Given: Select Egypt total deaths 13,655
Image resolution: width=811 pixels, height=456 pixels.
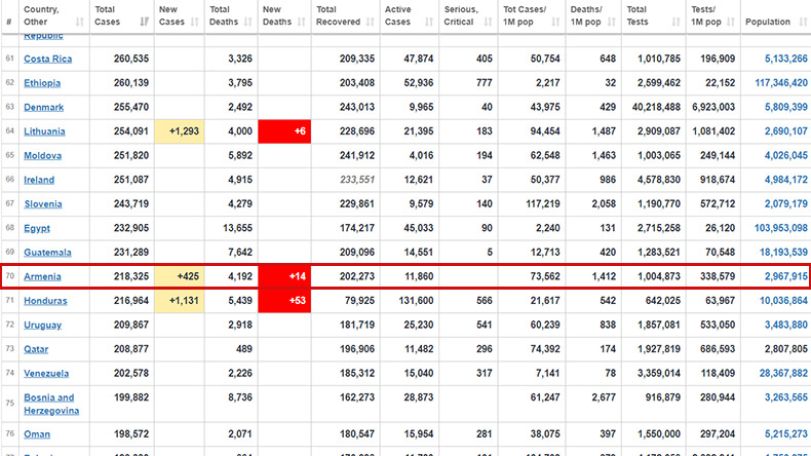Looking at the screenshot, I should 237,228.
